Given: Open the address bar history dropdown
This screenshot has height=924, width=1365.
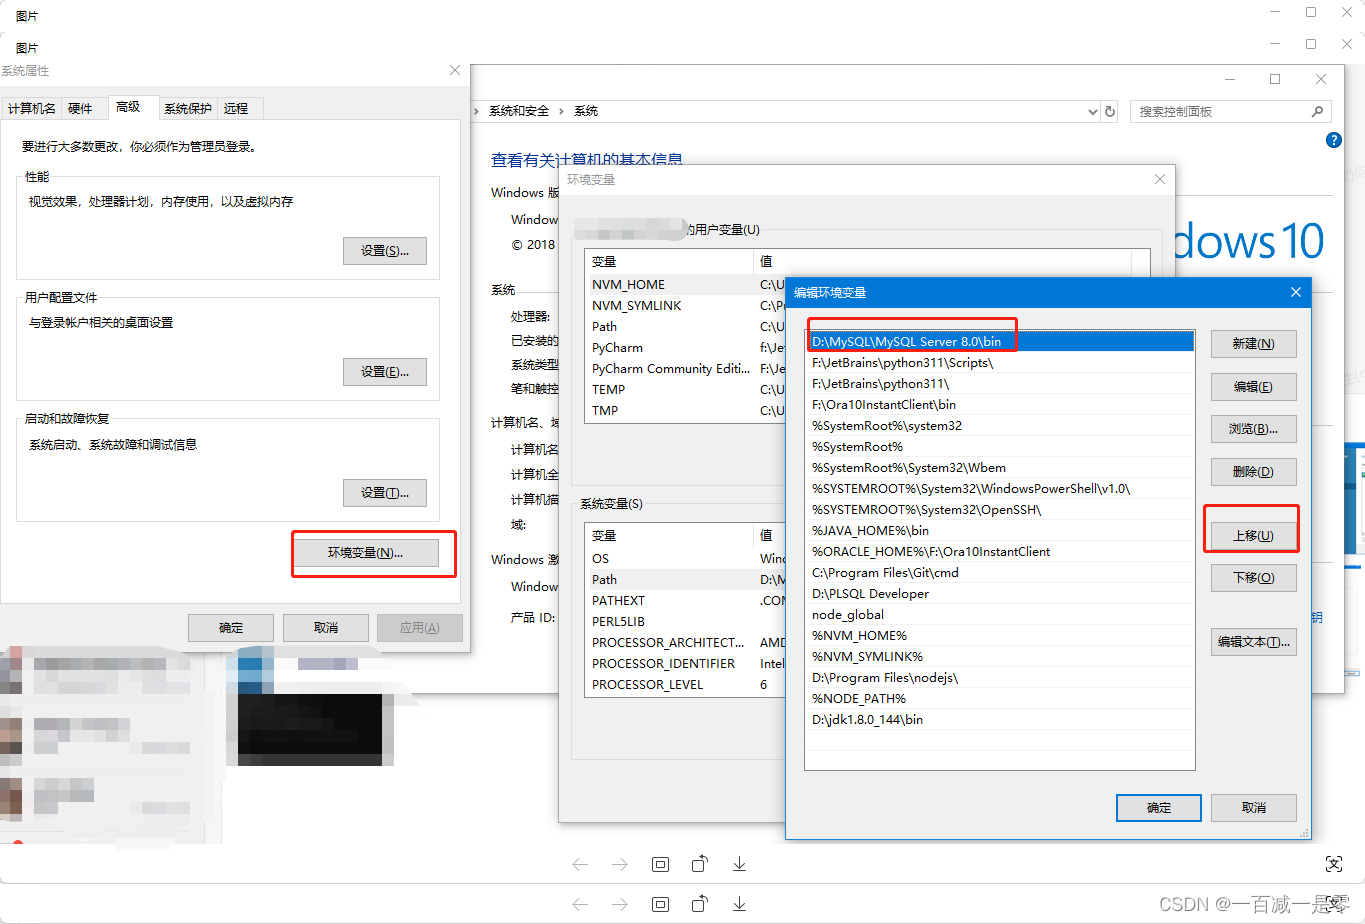Looking at the screenshot, I should (x=1092, y=111).
